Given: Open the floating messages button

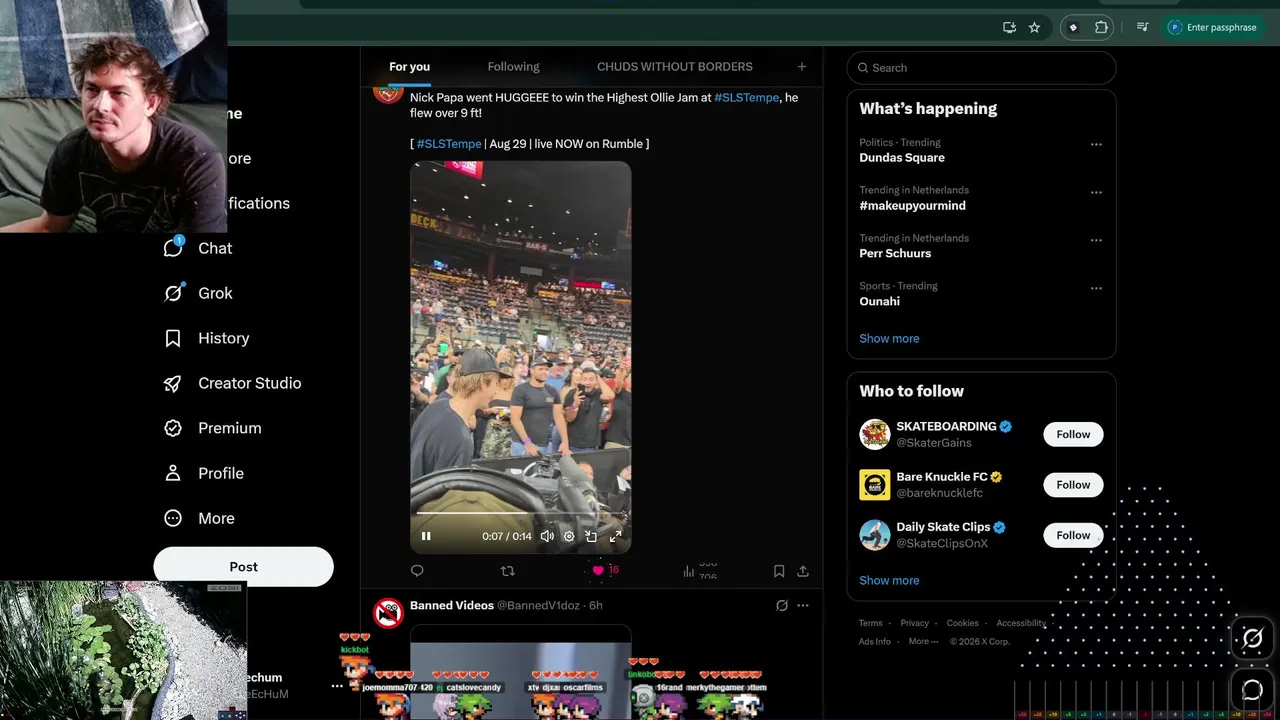Looking at the screenshot, I should 1252,689.
